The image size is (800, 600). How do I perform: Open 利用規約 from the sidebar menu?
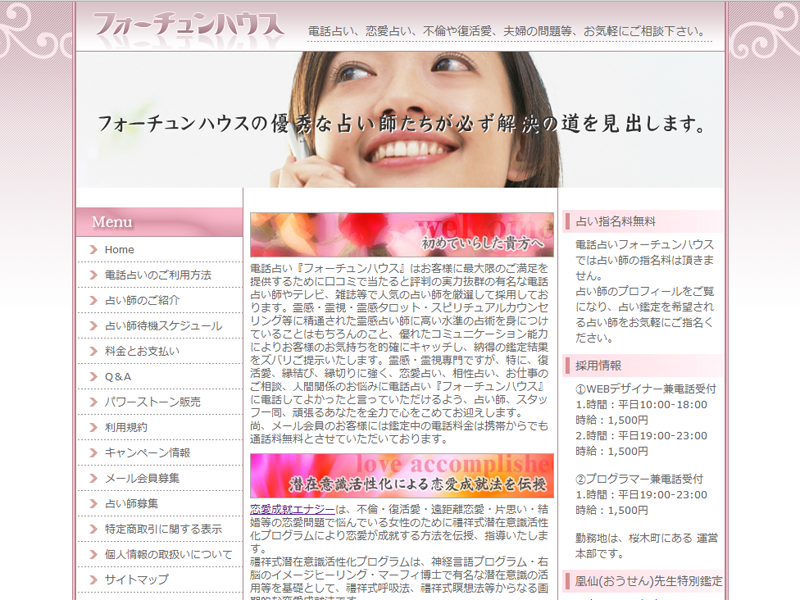click(126, 428)
